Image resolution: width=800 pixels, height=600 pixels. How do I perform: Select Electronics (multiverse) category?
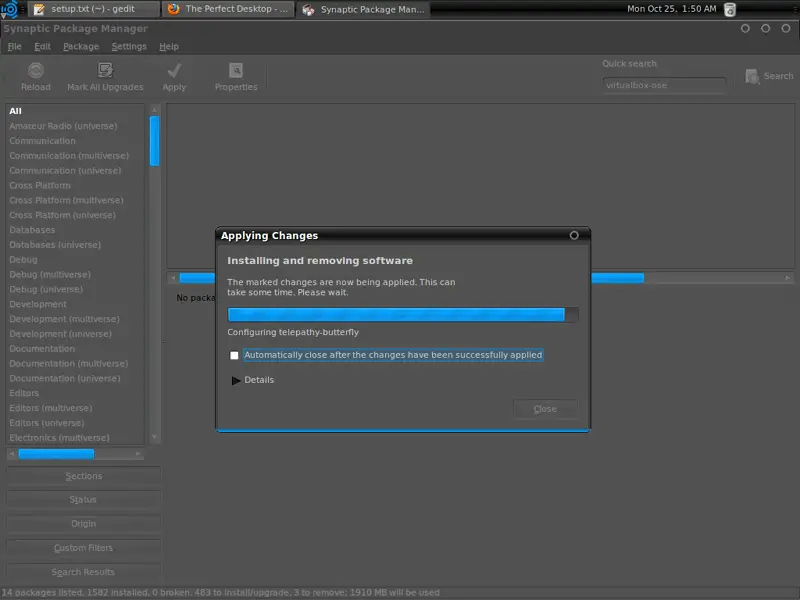(x=76, y=437)
